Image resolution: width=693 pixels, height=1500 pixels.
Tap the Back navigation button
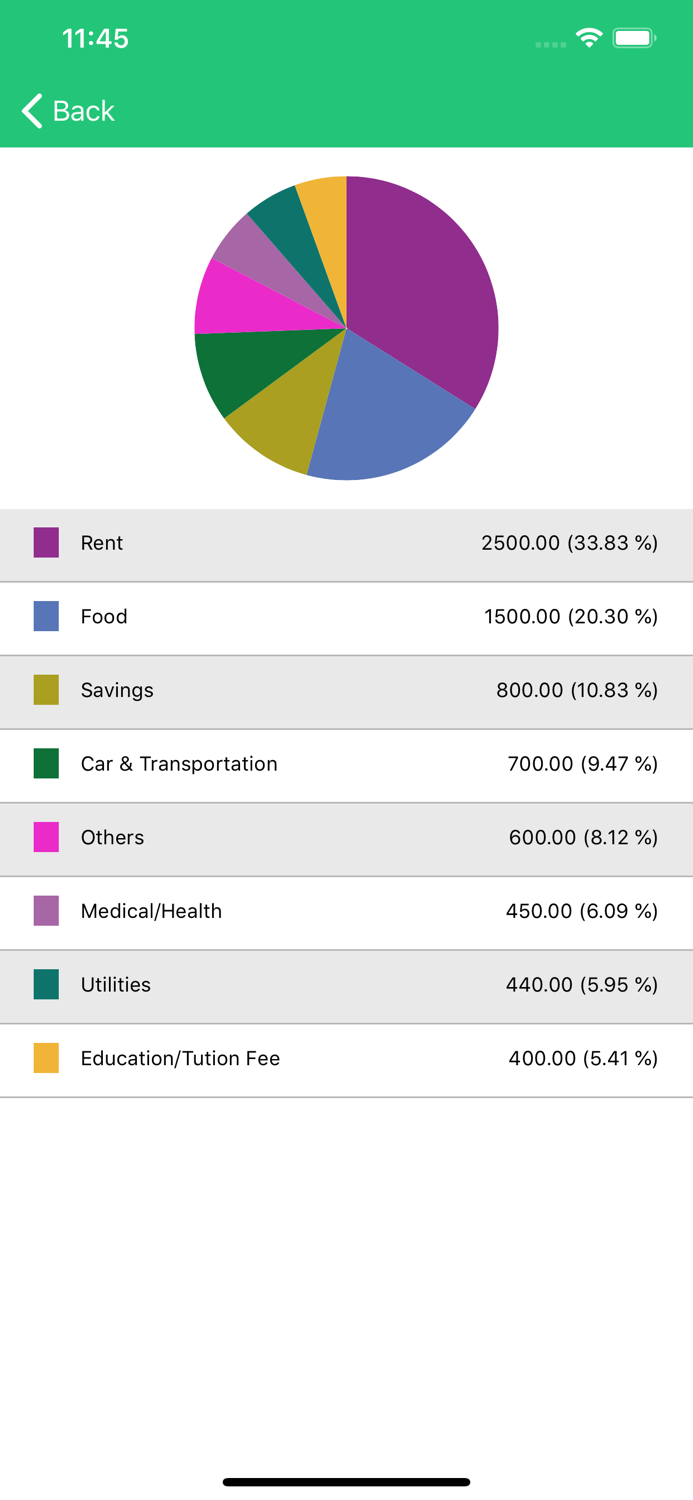[66, 111]
